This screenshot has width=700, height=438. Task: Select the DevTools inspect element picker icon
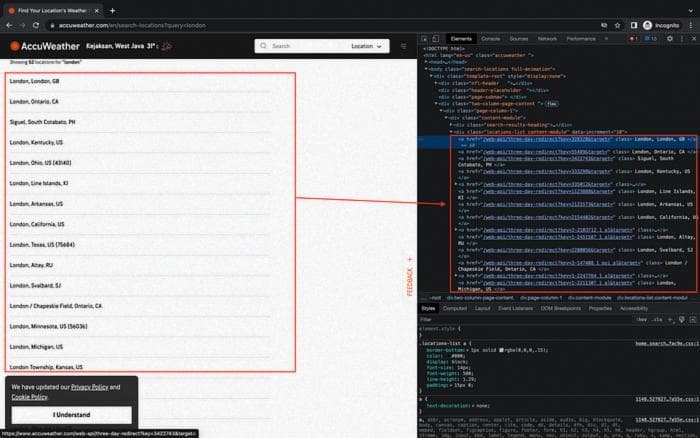tap(426, 38)
